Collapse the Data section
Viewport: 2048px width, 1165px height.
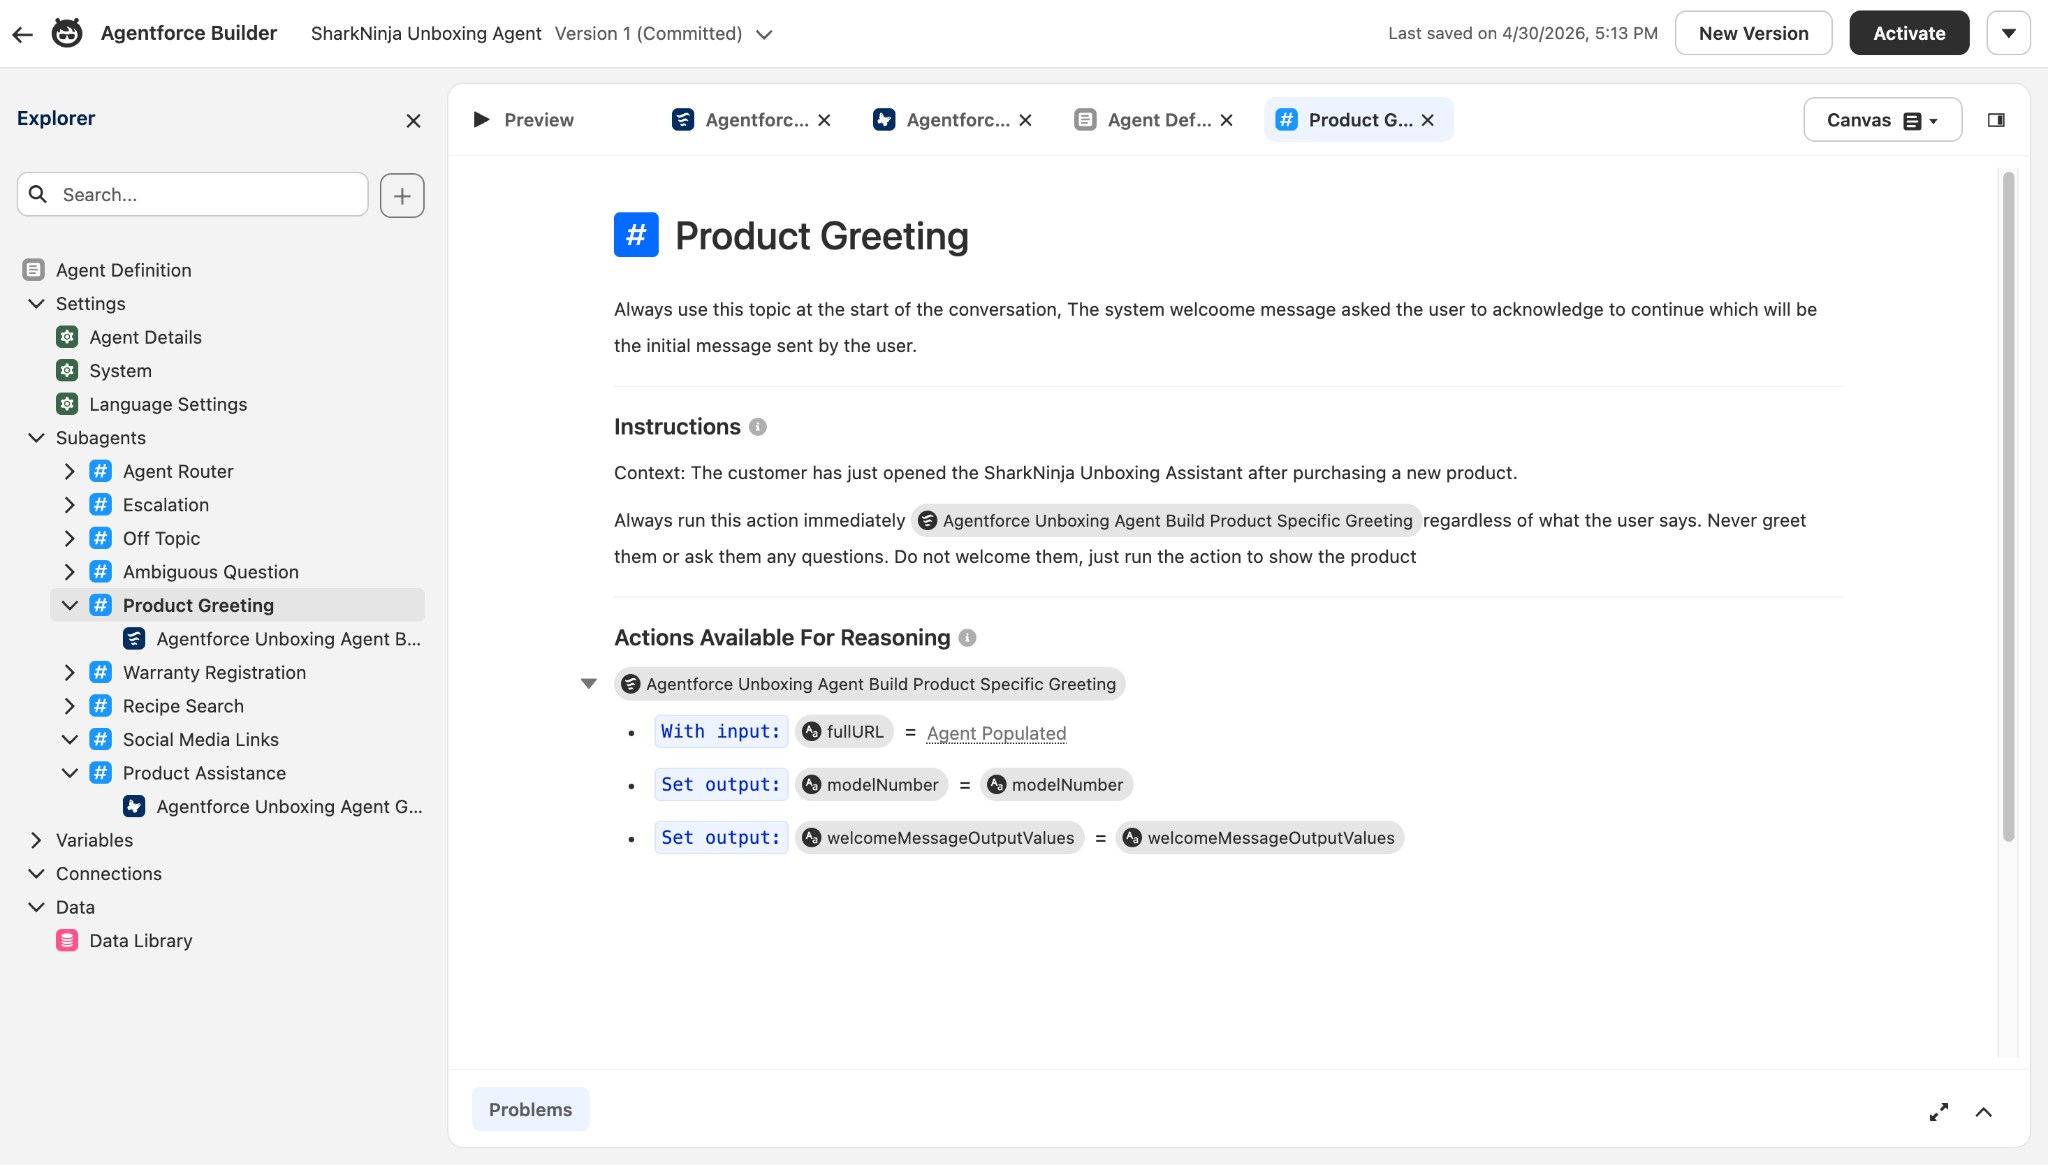[x=36, y=908]
